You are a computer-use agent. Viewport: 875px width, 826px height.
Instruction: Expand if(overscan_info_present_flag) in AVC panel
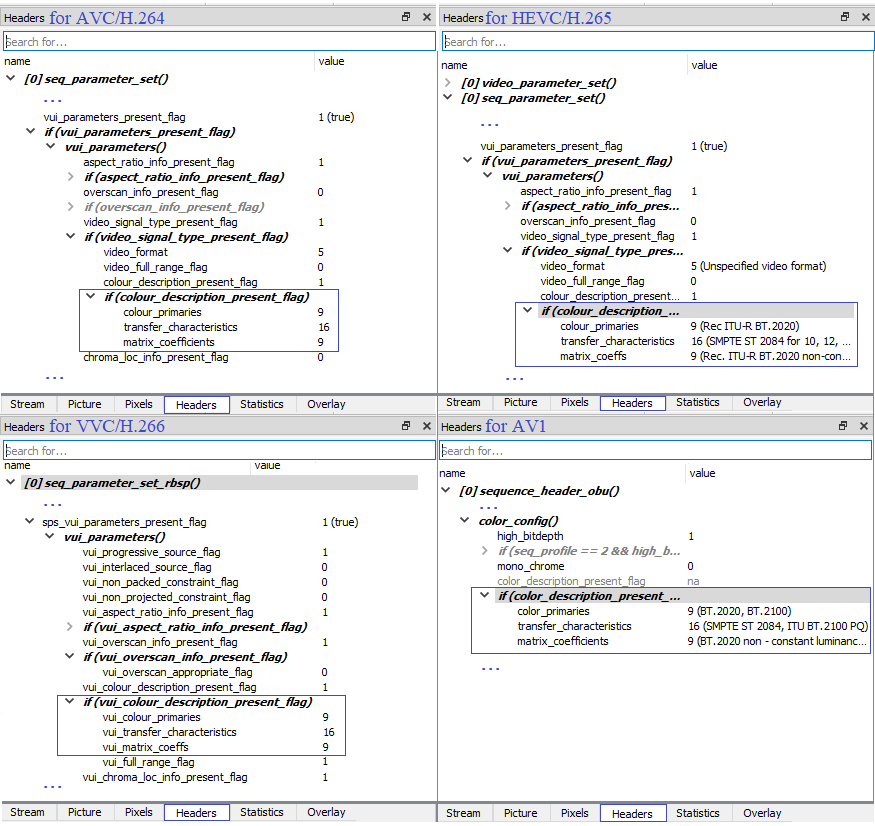coord(70,206)
